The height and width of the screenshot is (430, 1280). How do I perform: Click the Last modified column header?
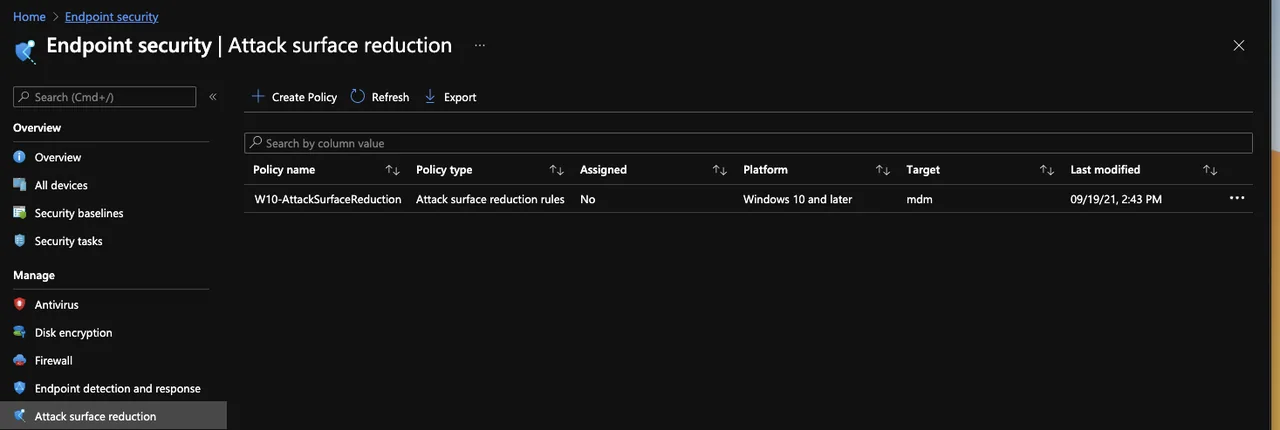pos(1105,170)
